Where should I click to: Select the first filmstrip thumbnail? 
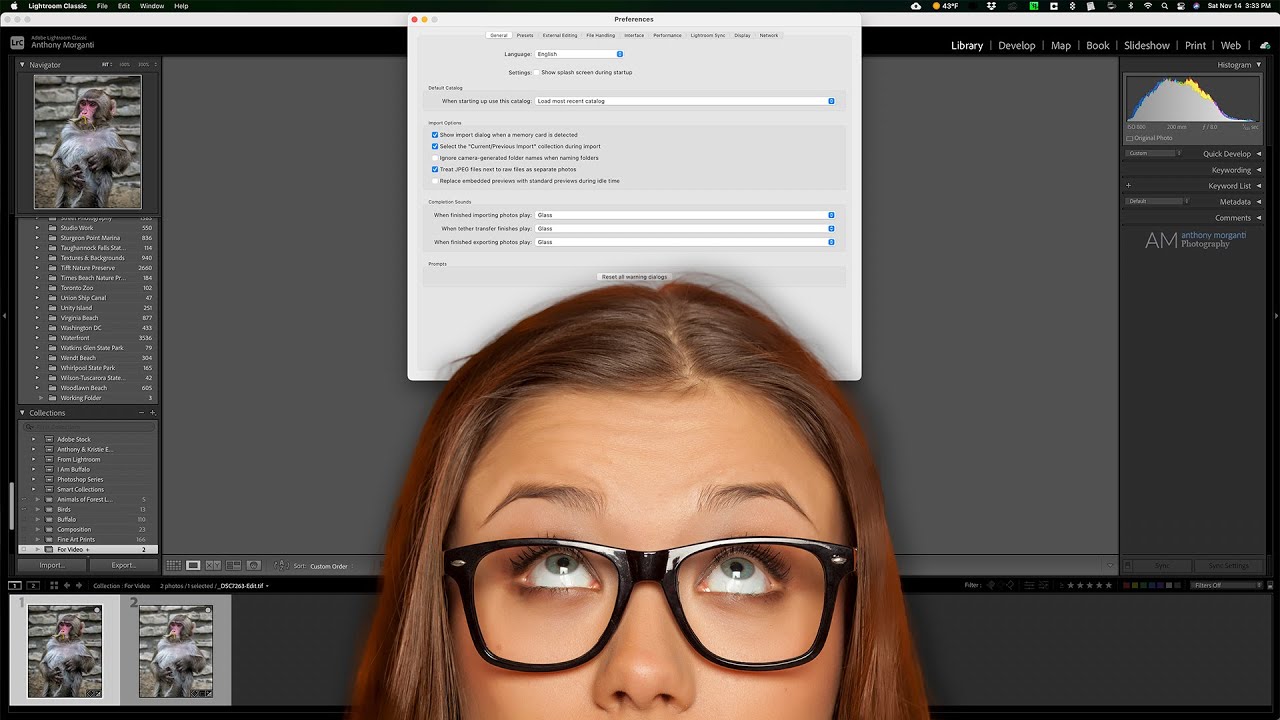(65, 651)
